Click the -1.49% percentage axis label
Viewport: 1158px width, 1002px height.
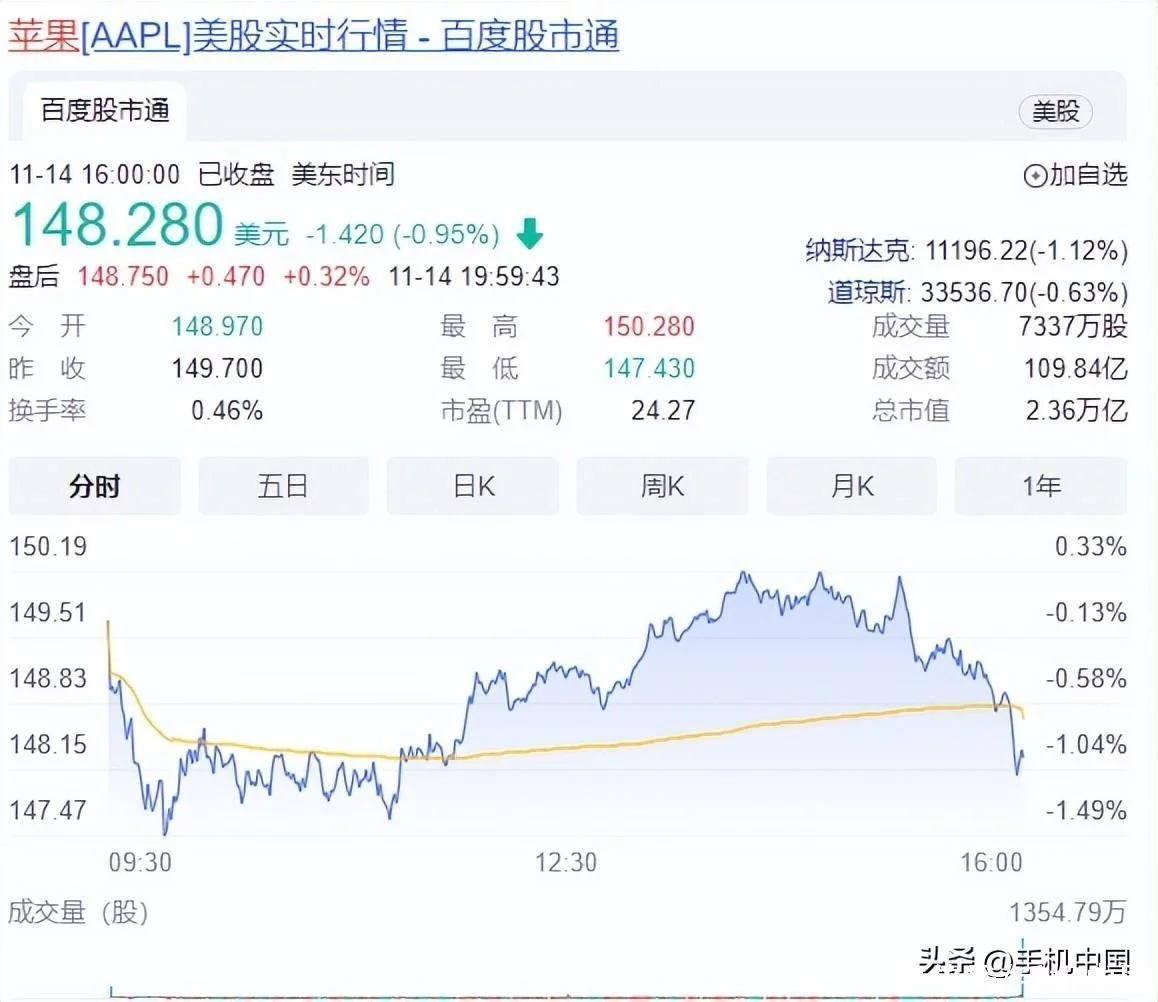pyautogui.click(x=1086, y=811)
